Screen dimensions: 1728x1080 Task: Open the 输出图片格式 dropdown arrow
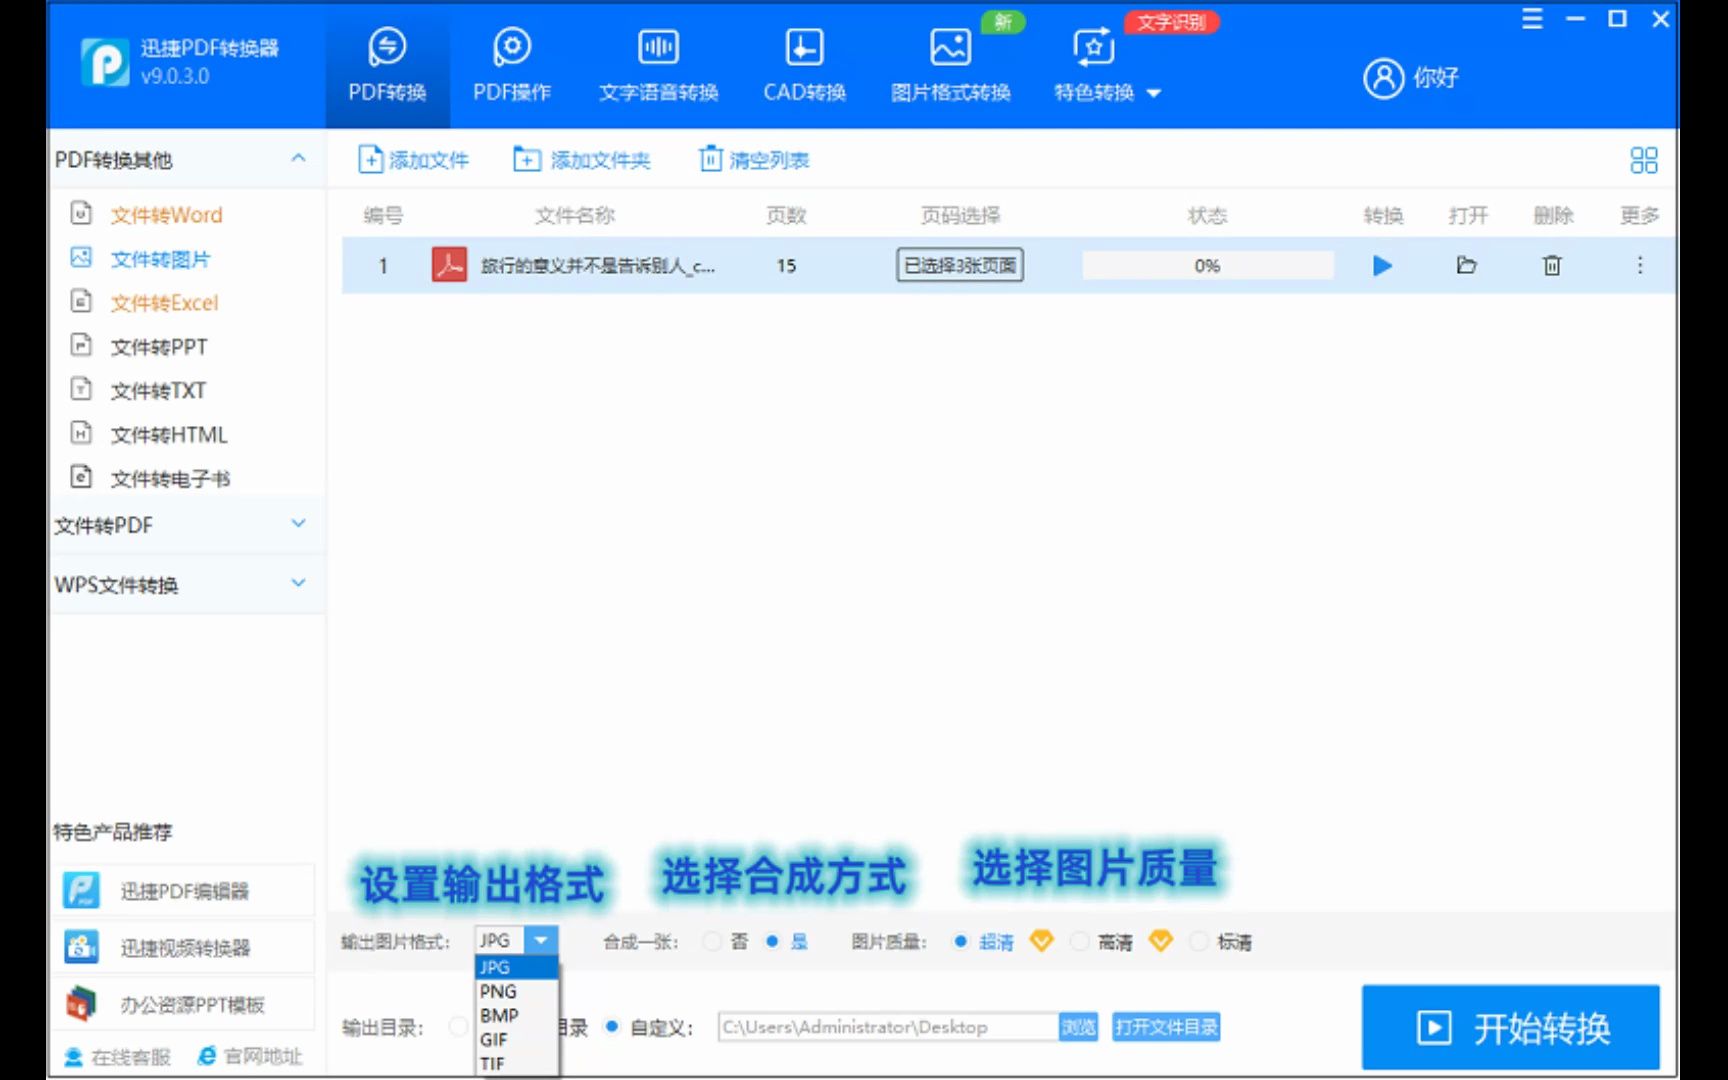pyautogui.click(x=540, y=940)
